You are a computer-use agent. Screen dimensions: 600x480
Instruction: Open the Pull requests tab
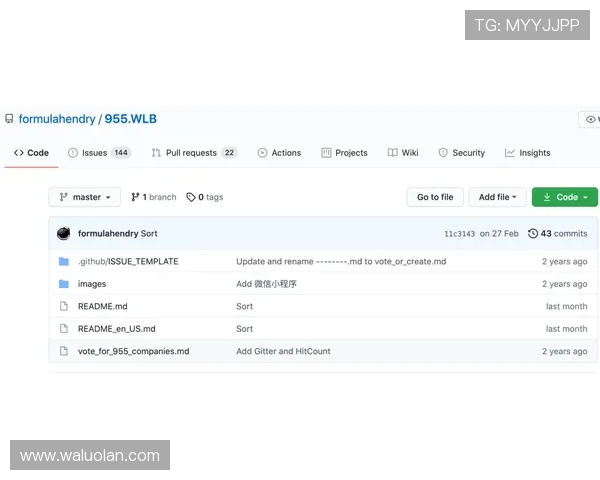[194, 153]
